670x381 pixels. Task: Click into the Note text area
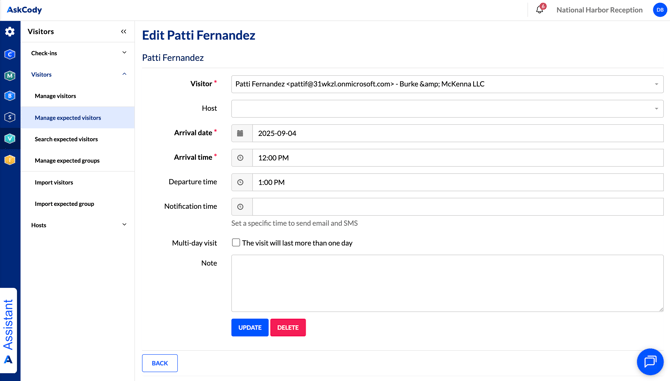coord(447,283)
